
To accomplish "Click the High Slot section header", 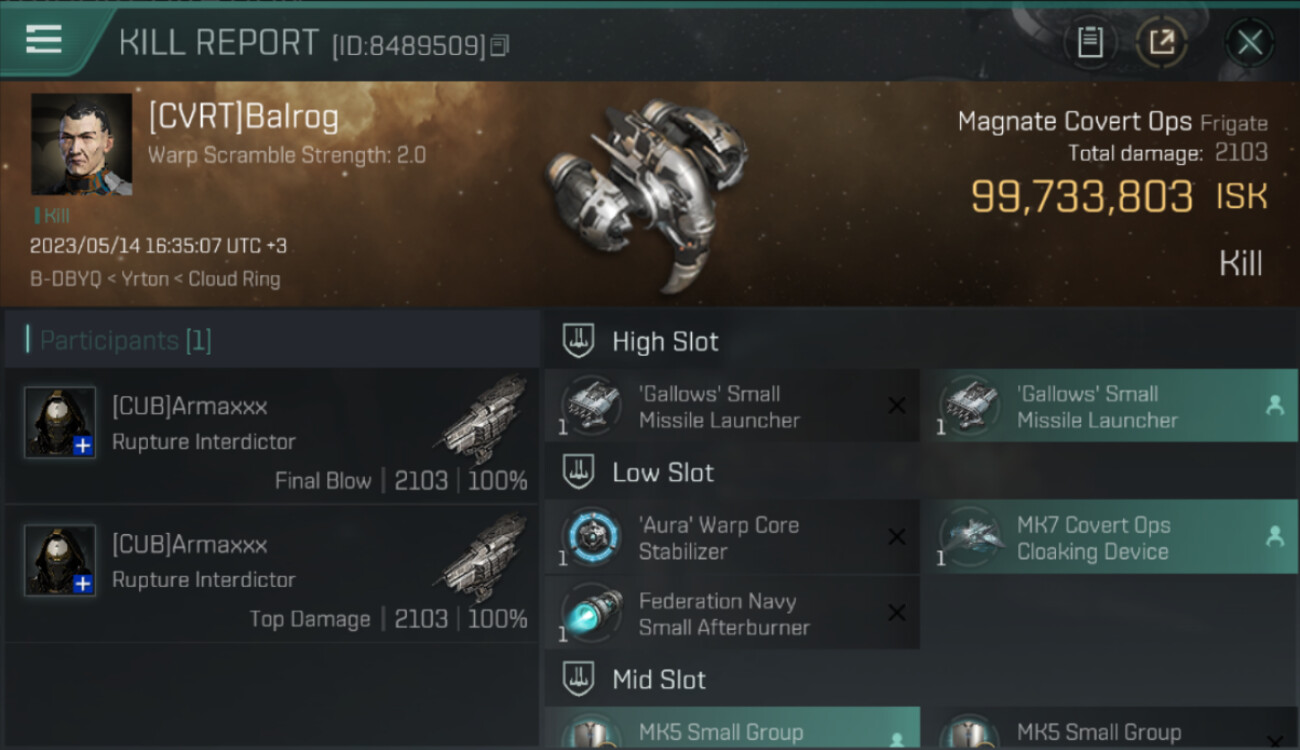I will click(x=665, y=342).
